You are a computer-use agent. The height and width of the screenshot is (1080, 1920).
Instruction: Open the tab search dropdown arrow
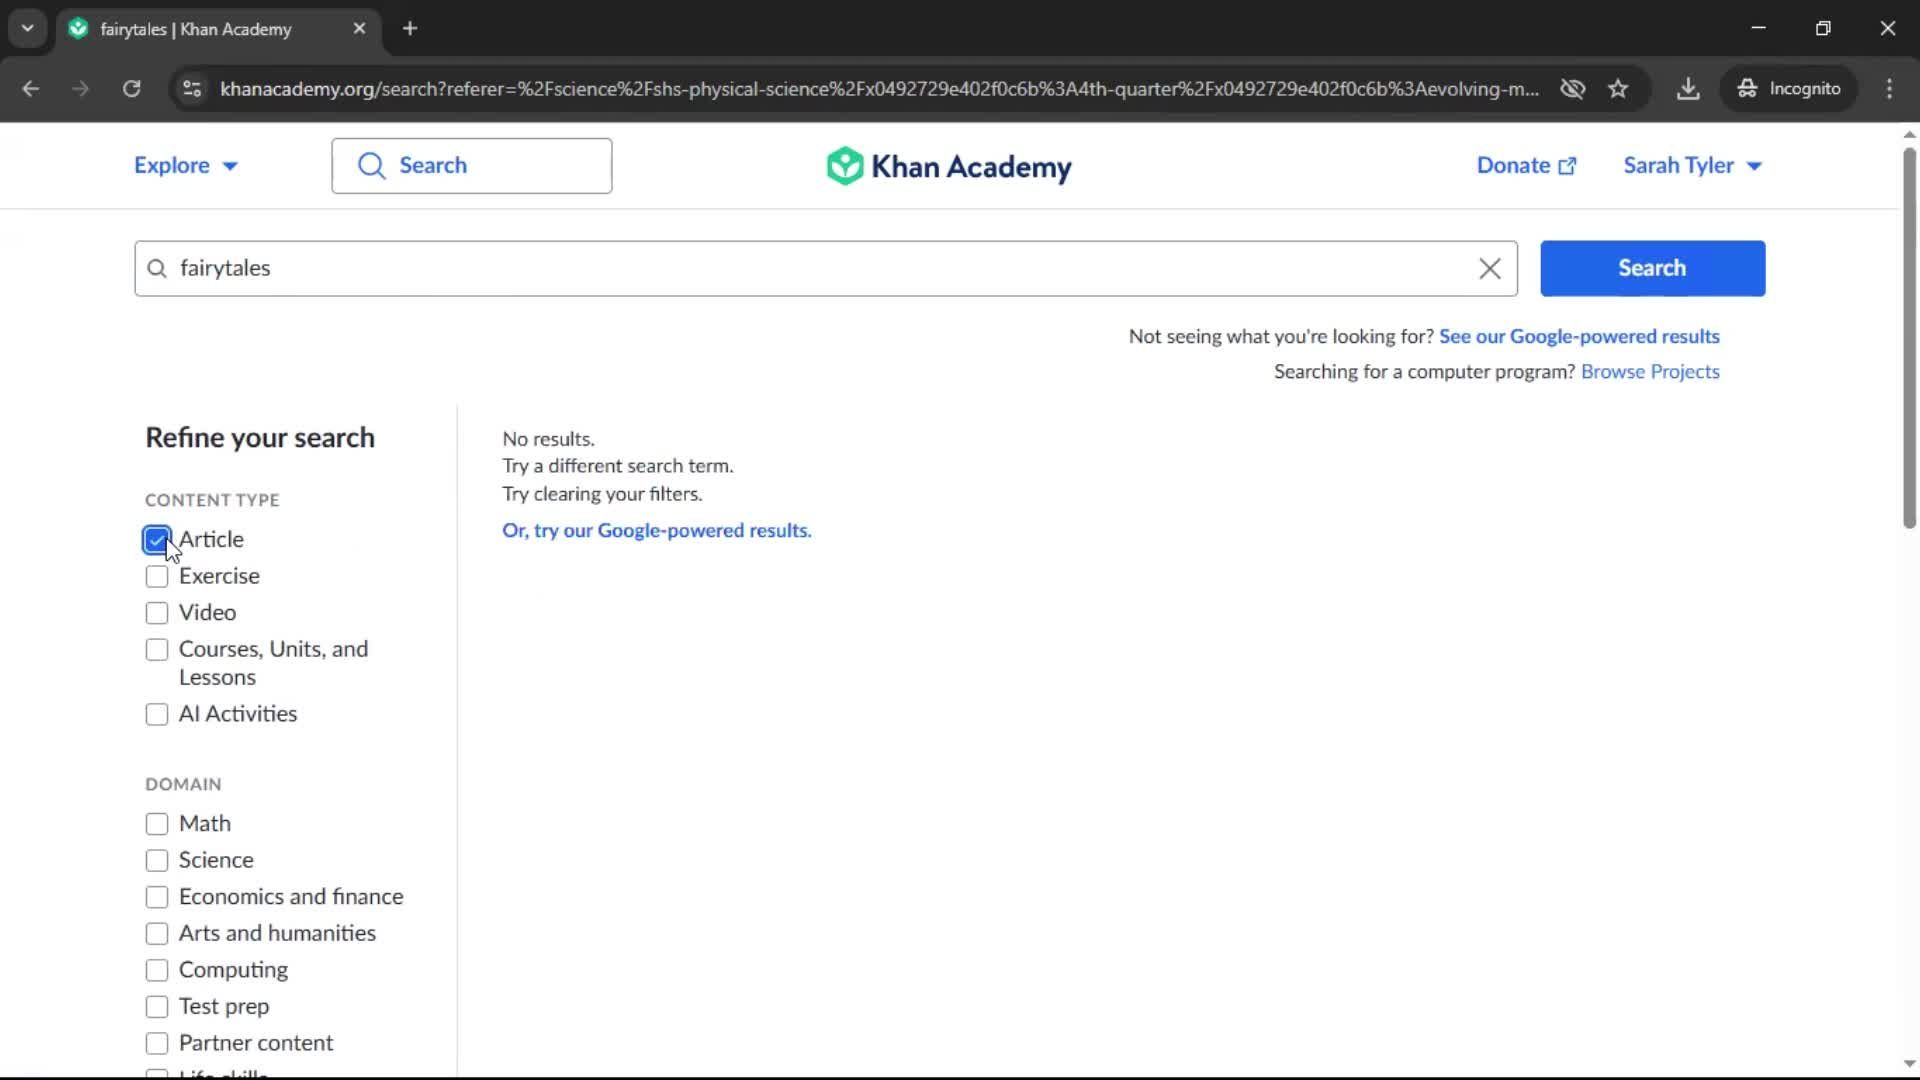point(28,29)
